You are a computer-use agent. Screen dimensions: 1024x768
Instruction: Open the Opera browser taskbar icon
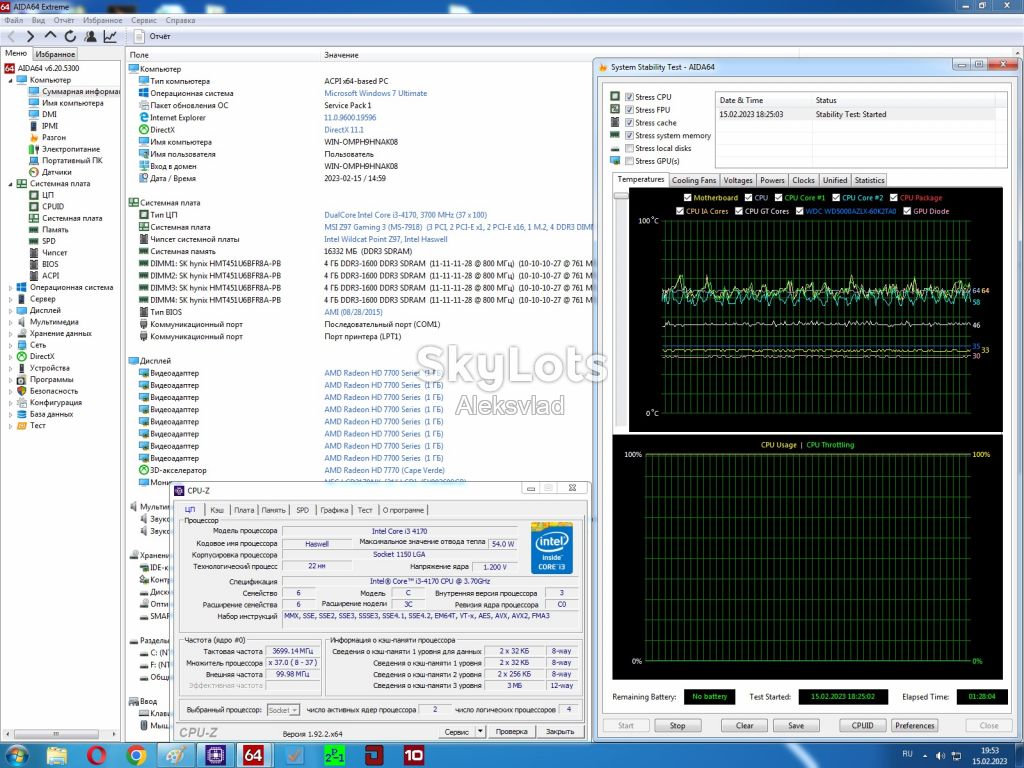pos(96,756)
